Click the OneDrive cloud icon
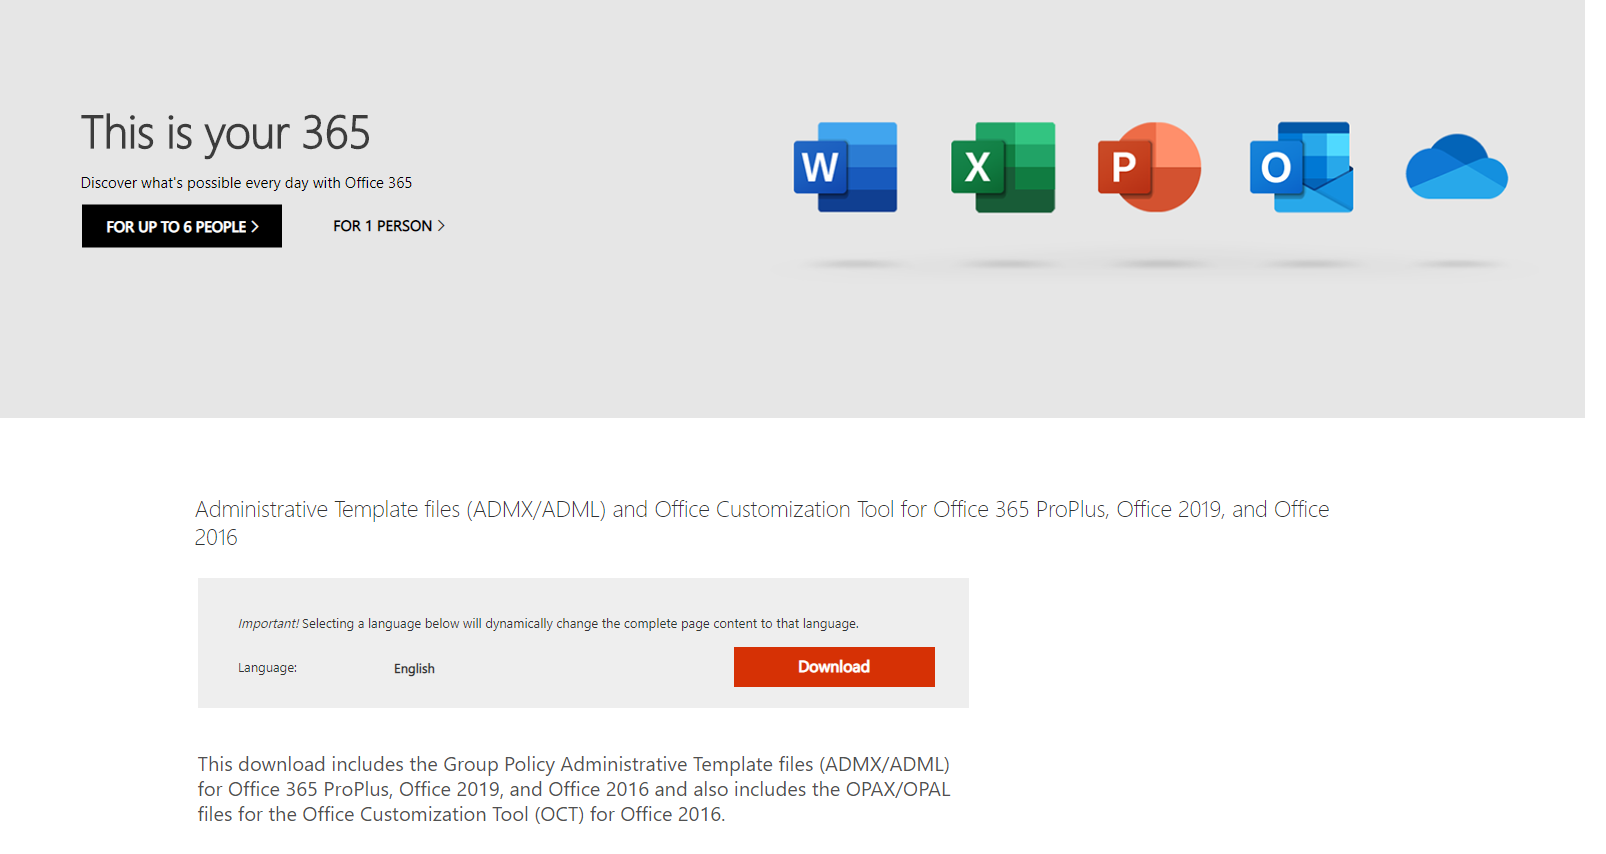Image resolution: width=1606 pixels, height=854 pixels. pyautogui.click(x=1456, y=168)
